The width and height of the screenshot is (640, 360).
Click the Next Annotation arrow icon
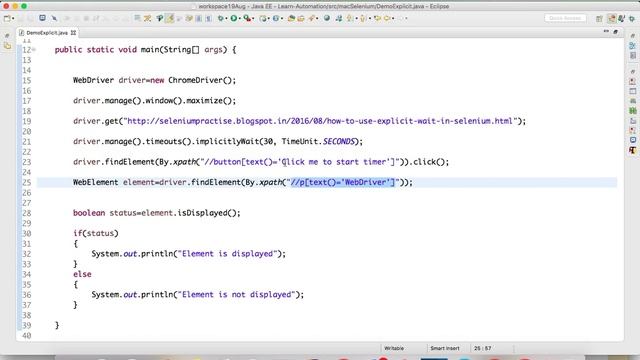(x=350, y=18)
